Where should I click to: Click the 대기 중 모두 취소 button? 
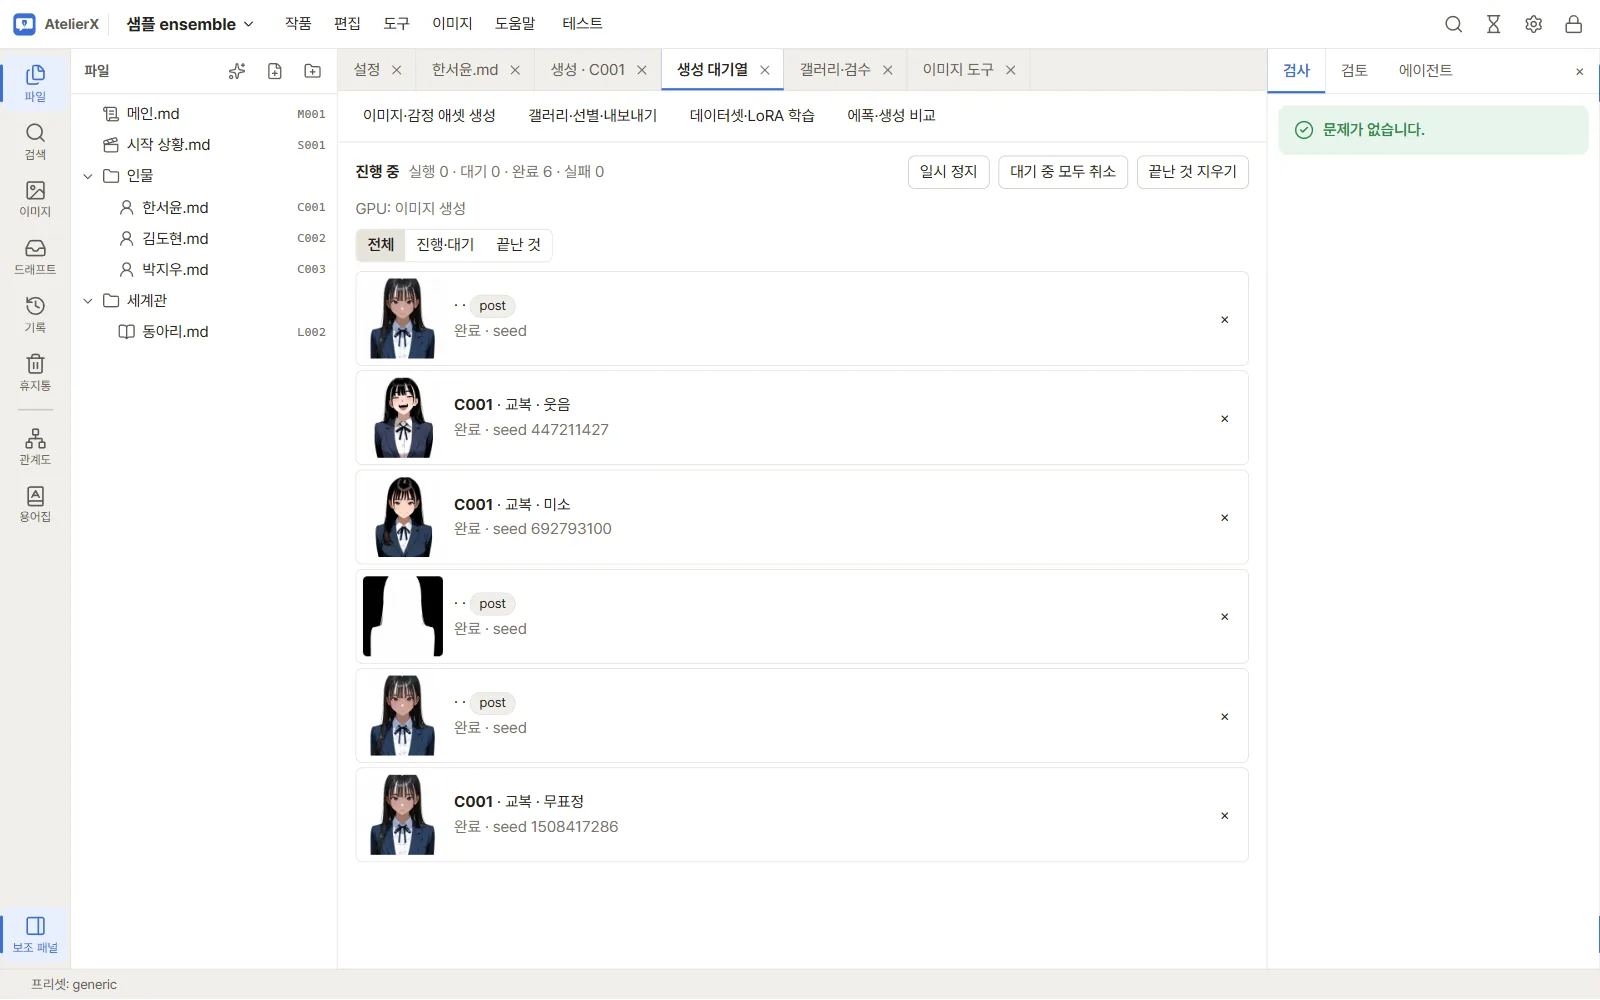click(1063, 172)
